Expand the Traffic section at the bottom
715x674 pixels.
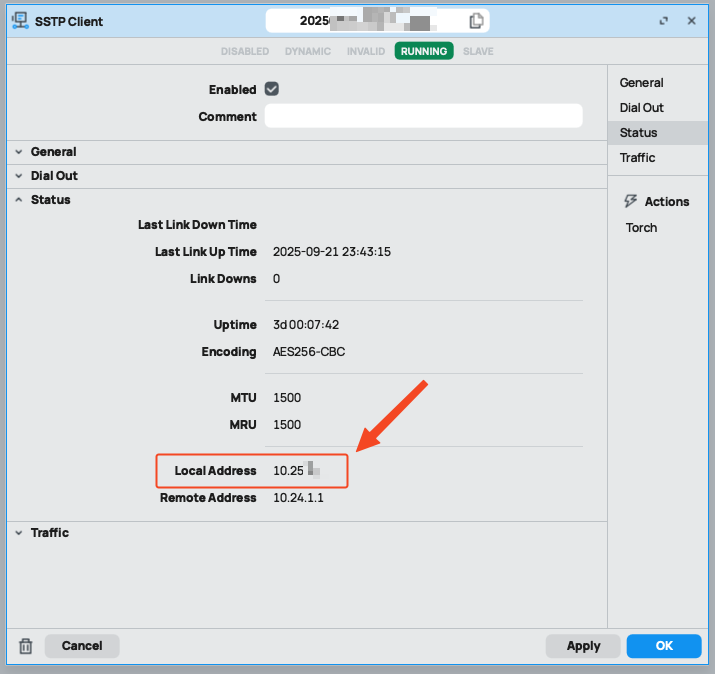click(x=49, y=533)
